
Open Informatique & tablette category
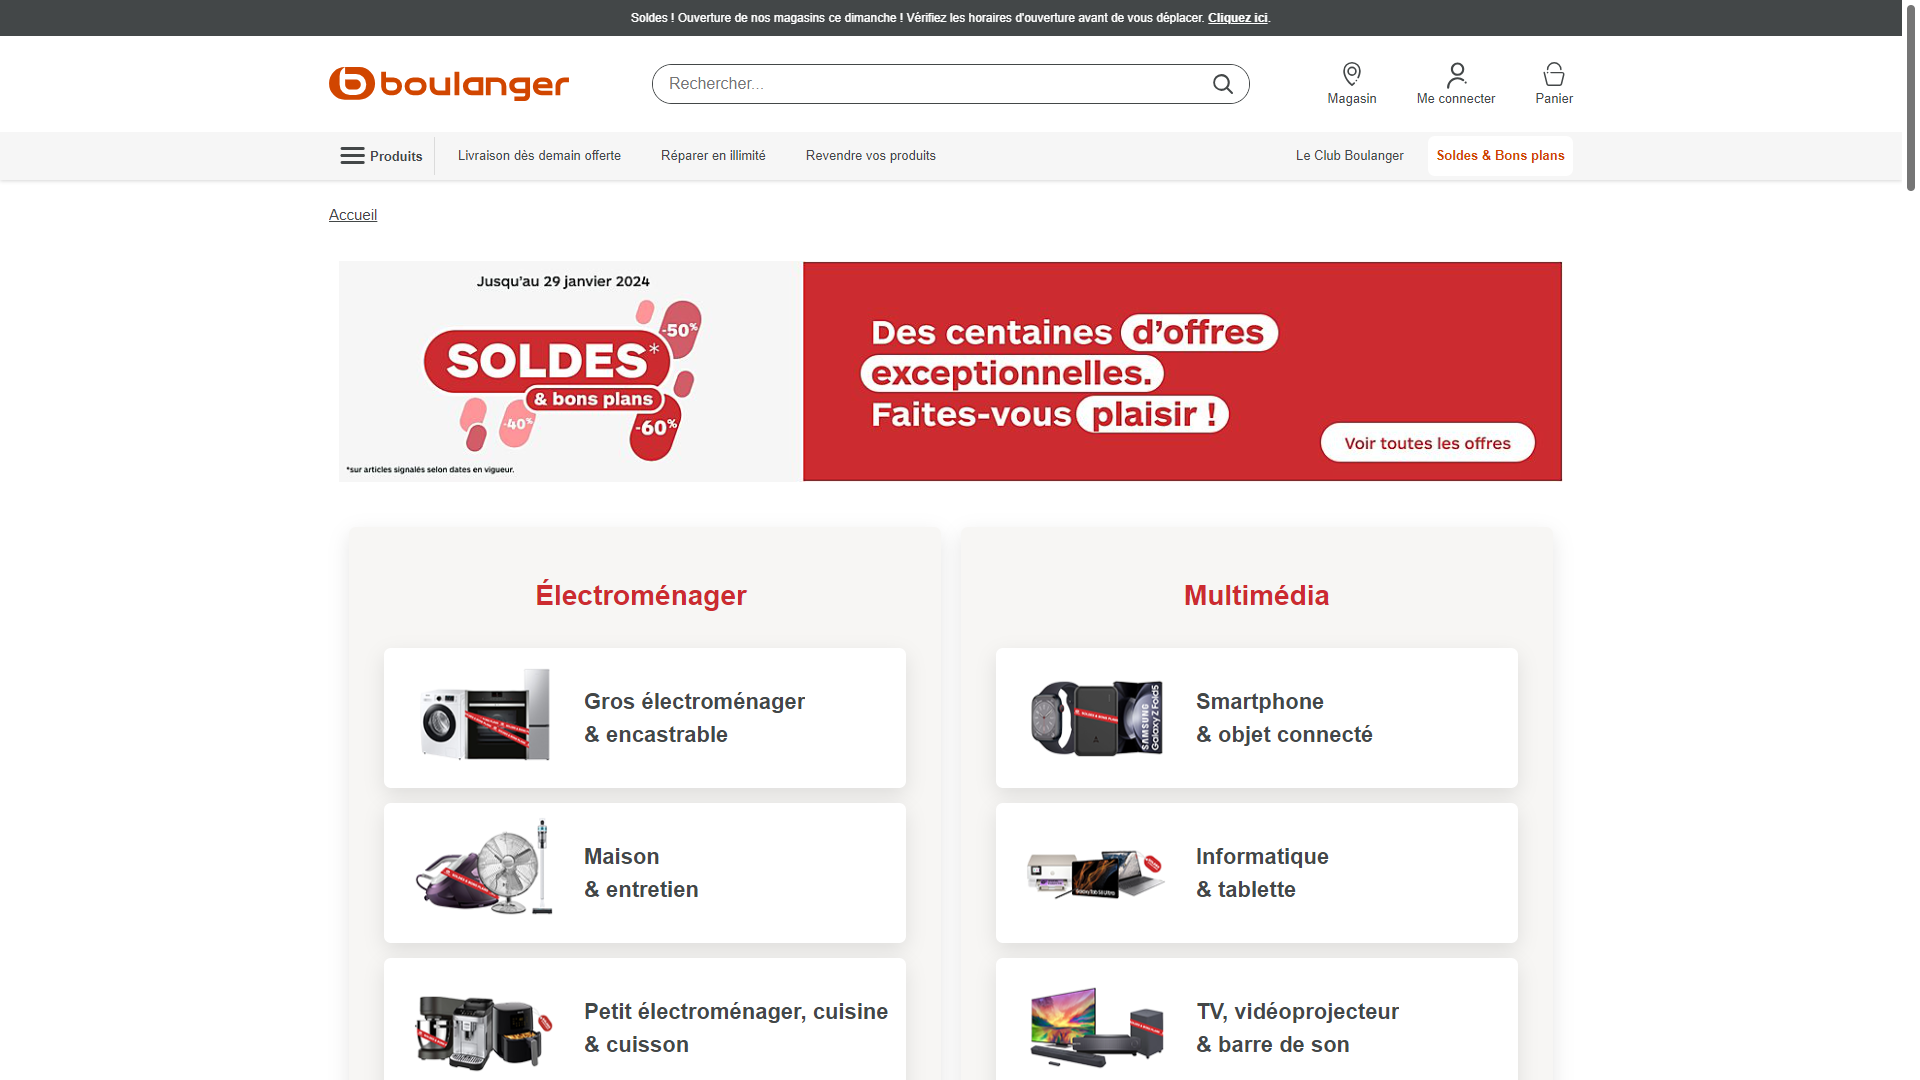point(1257,873)
